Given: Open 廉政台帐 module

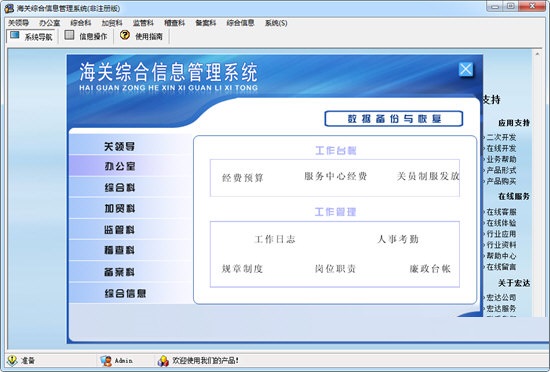Looking at the screenshot, I should 430,269.
